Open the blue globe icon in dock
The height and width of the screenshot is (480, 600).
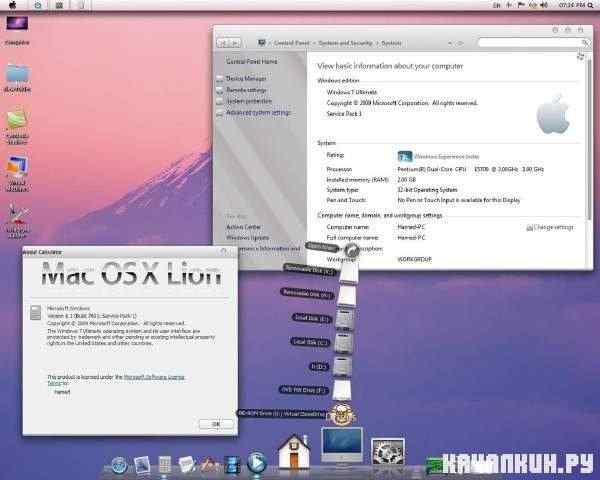(119, 465)
